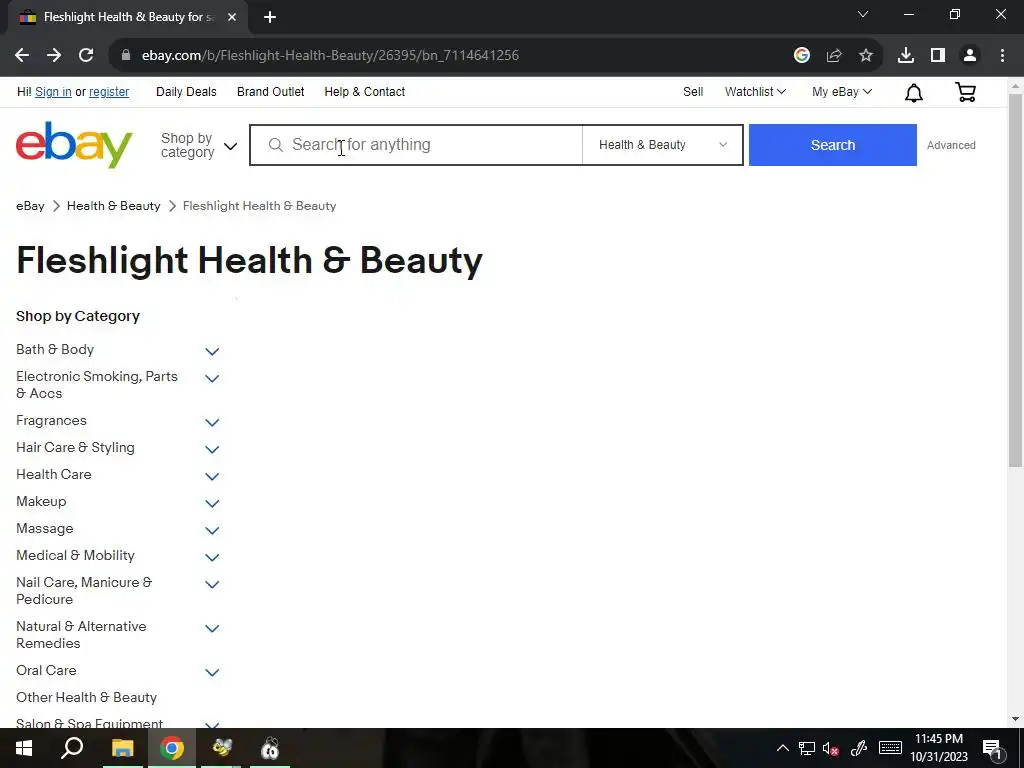Open Brand Outlet page

[270, 92]
